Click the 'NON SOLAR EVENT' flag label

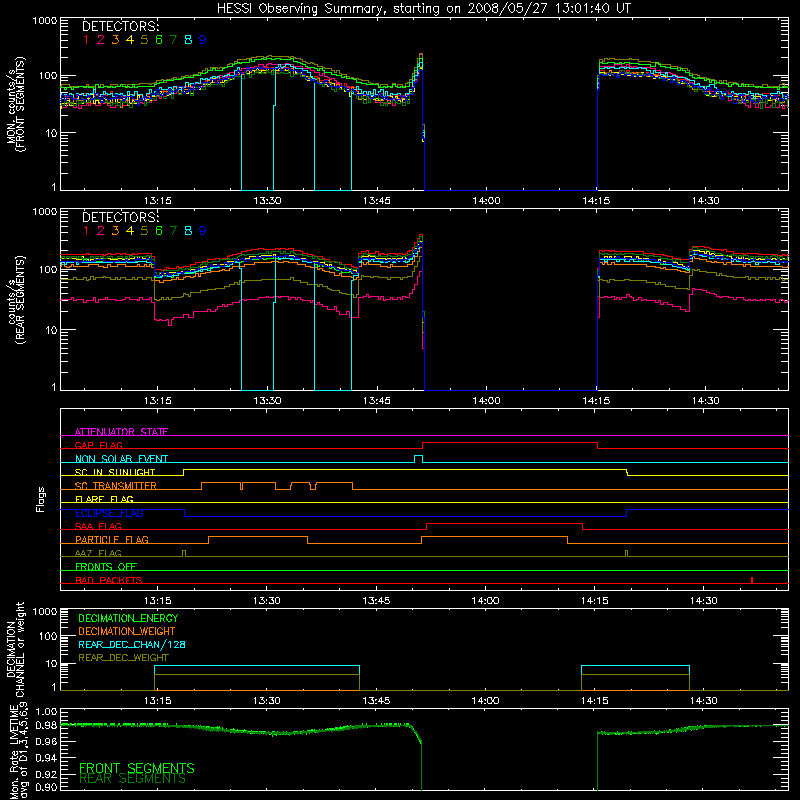(121, 459)
